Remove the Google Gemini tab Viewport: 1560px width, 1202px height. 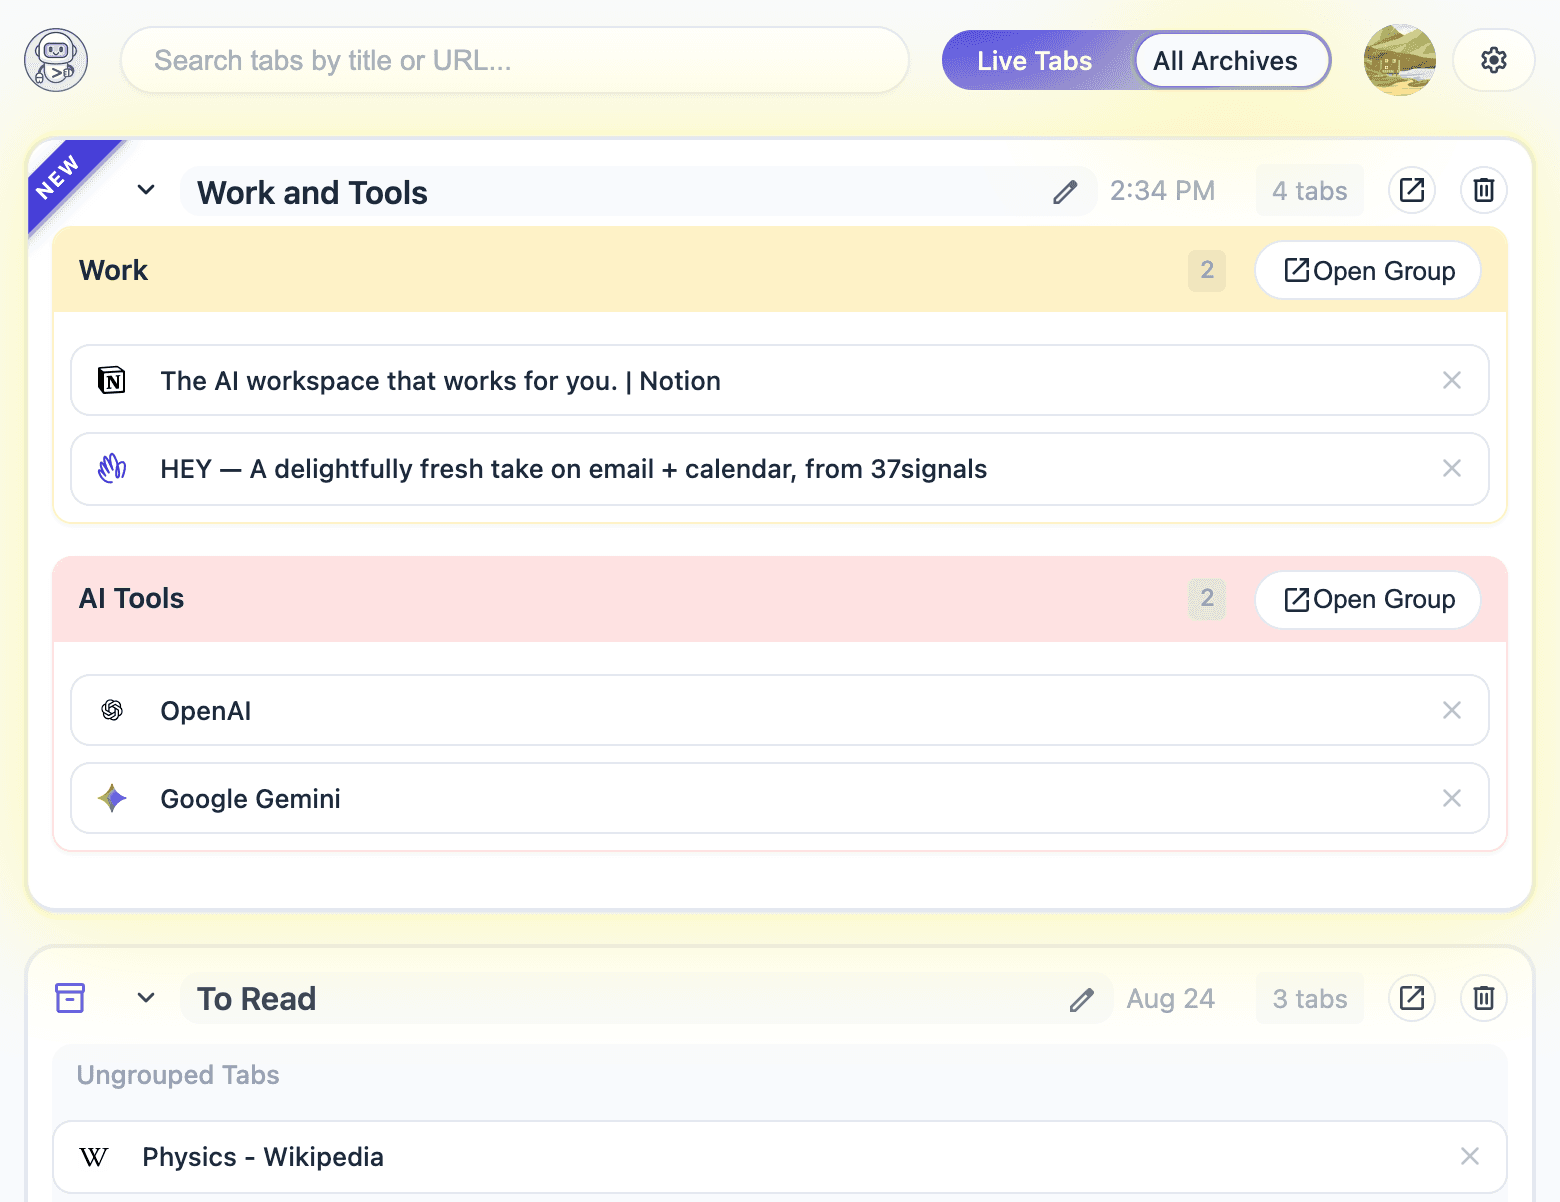tap(1452, 798)
